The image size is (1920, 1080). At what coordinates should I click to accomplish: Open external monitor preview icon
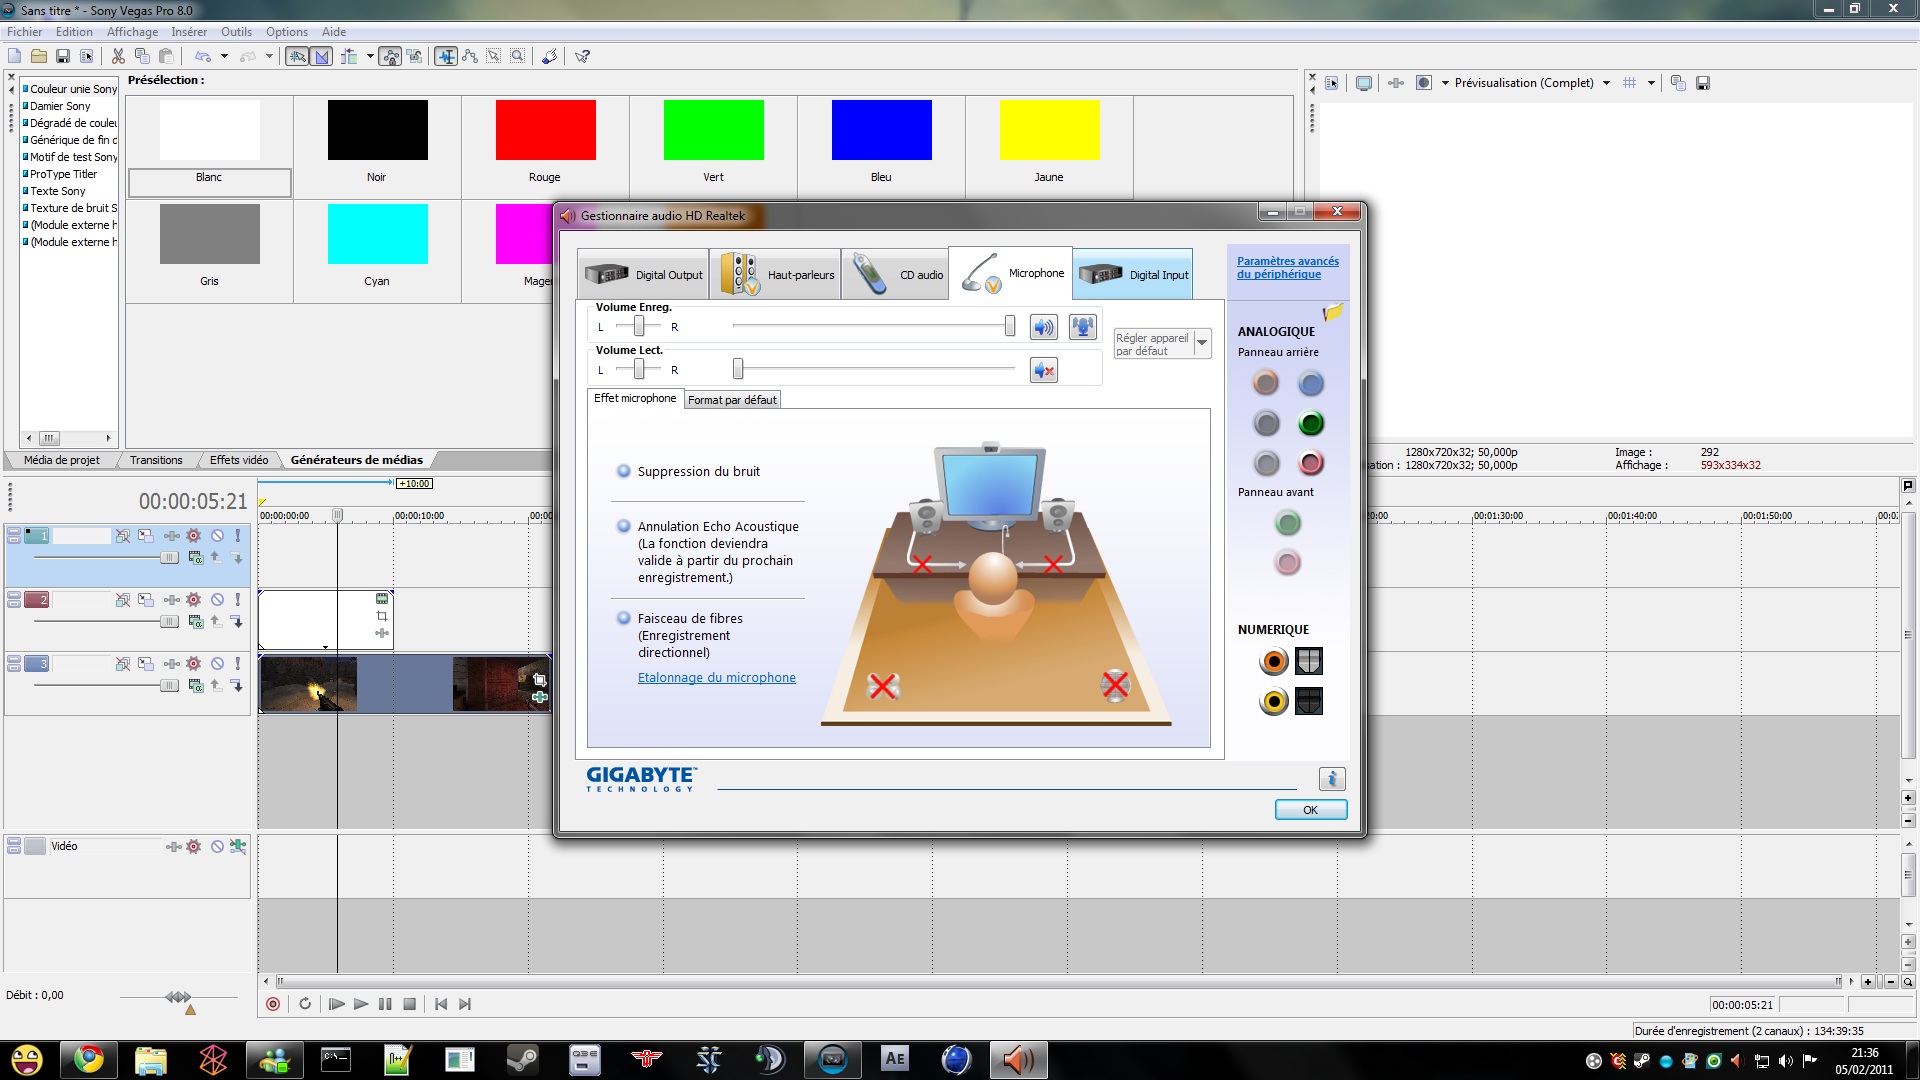[1364, 83]
